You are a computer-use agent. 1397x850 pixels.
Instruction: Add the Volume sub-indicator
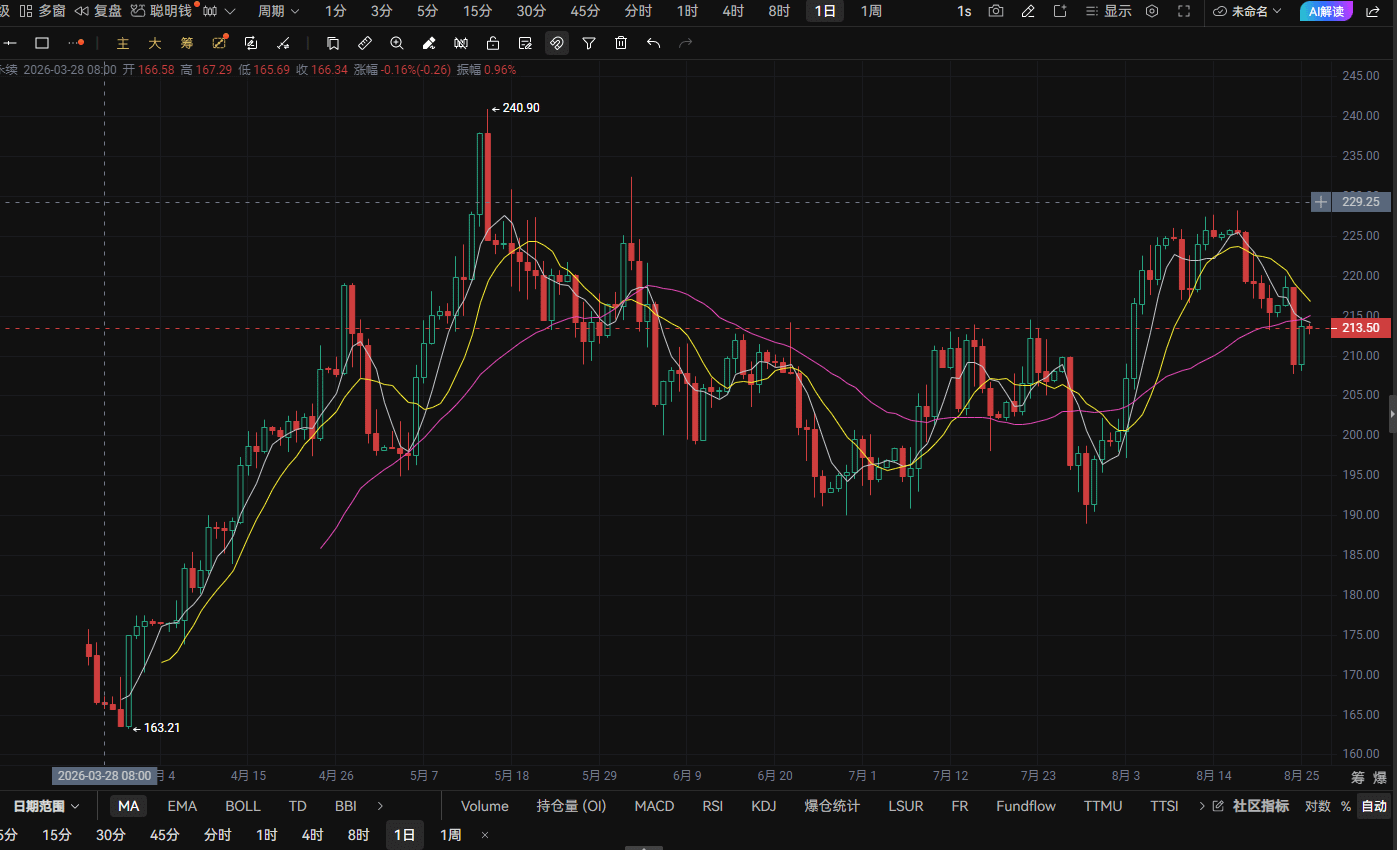[x=485, y=806]
